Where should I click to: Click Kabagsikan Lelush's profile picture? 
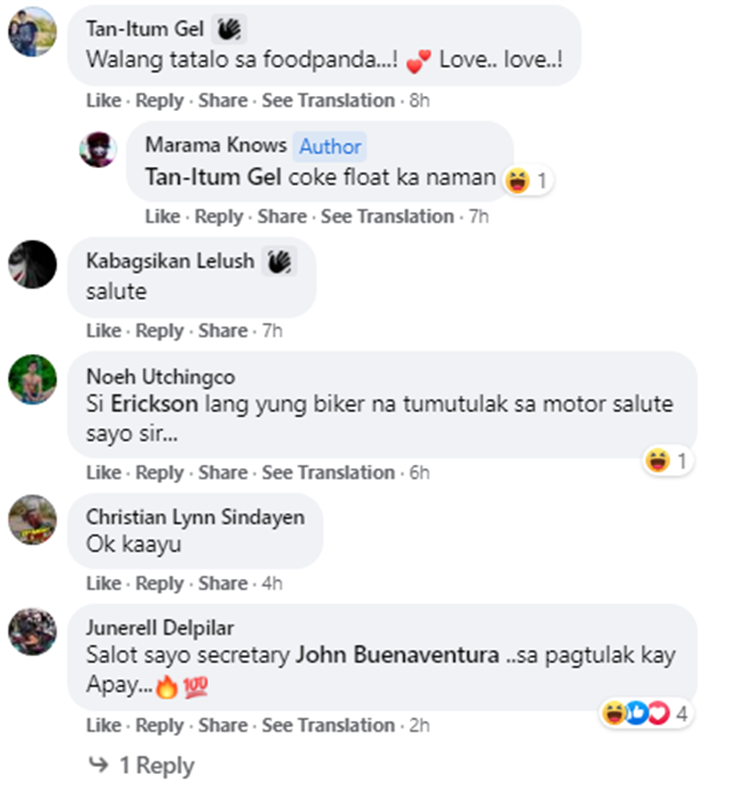(31, 265)
